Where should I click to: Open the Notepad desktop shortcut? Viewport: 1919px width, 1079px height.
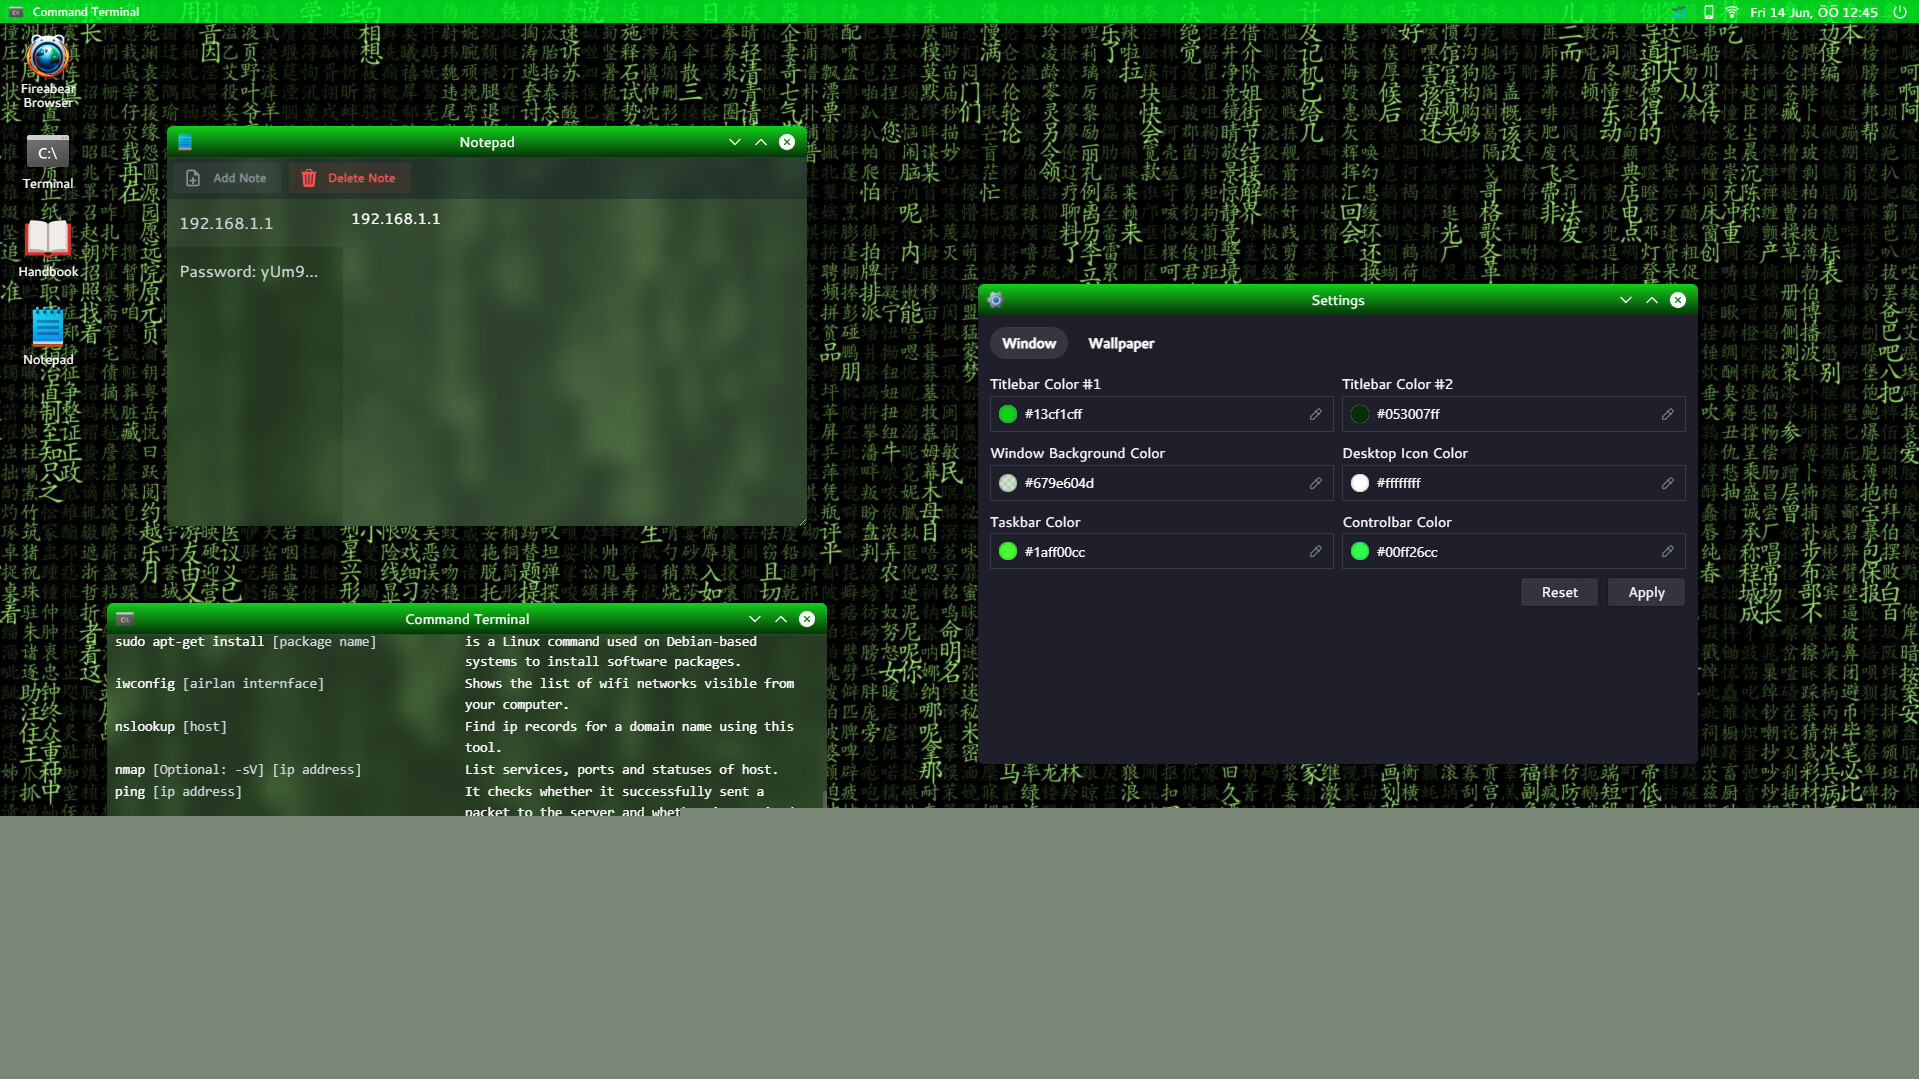point(47,329)
